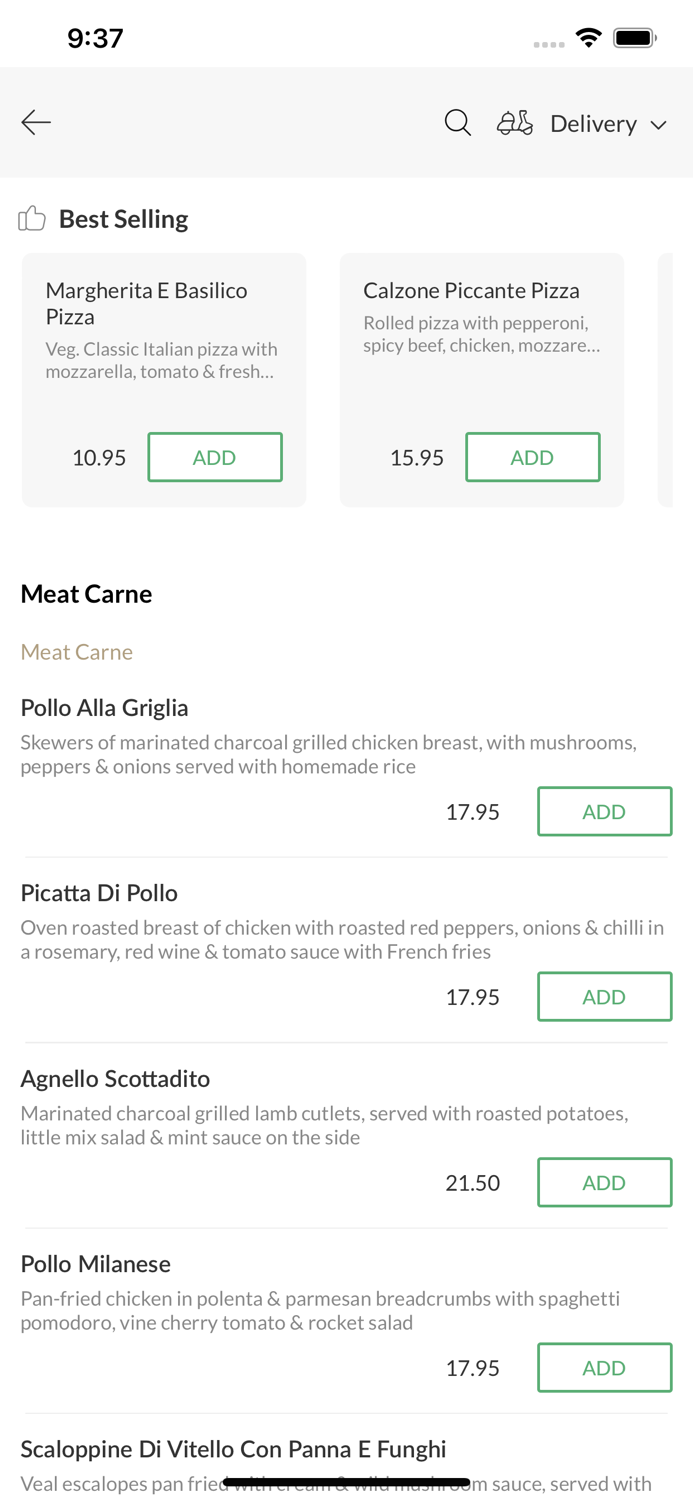Tap the battery status icon
Image resolution: width=693 pixels, height=1500 pixels.
[x=634, y=38]
